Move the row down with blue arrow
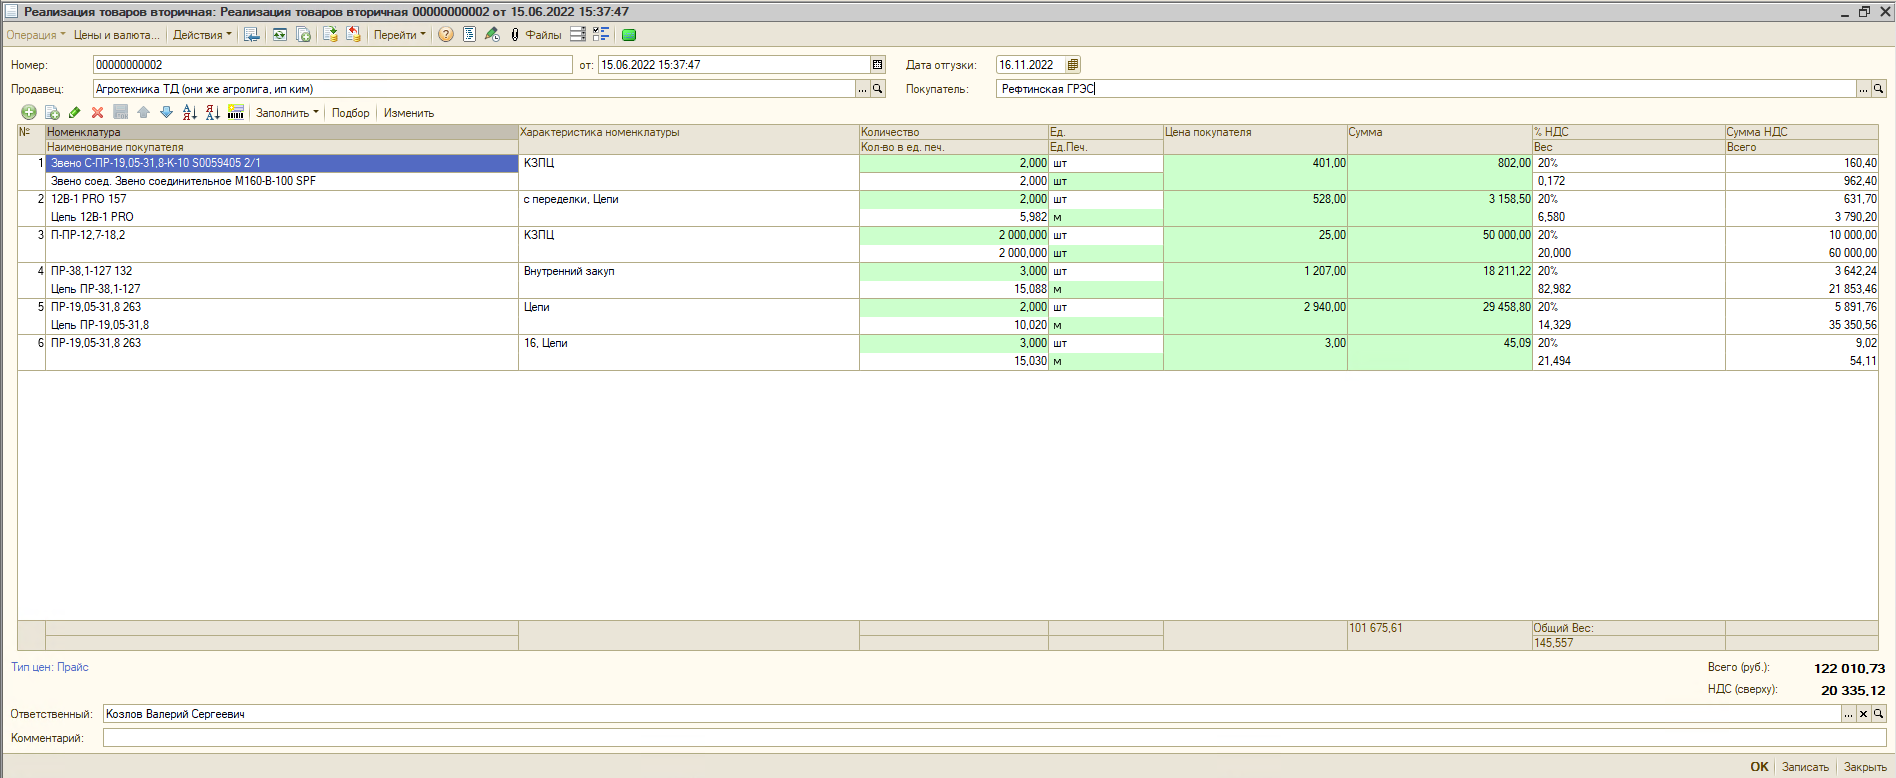Viewport: 1896px width, 778px height. (167, 113)
